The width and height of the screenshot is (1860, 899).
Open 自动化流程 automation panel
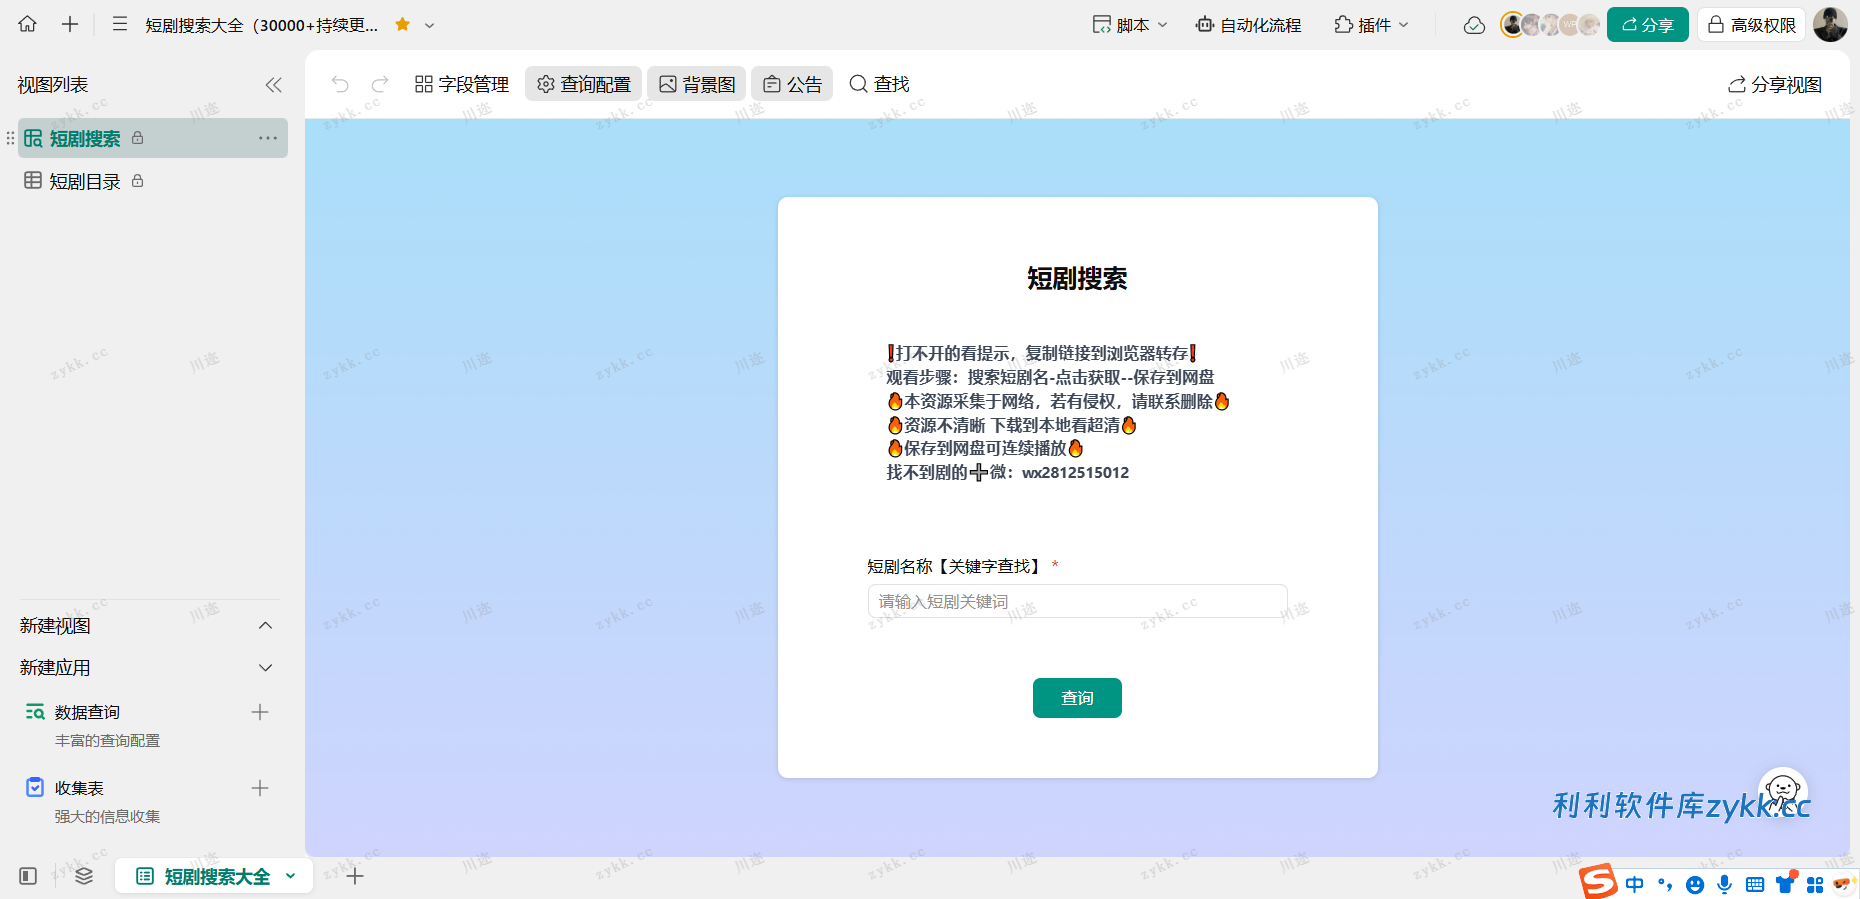coord(1248,25)
